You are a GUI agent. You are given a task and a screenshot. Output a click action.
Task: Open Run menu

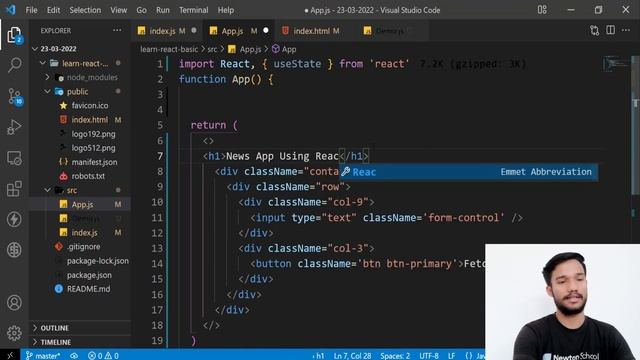coord(162,10)
